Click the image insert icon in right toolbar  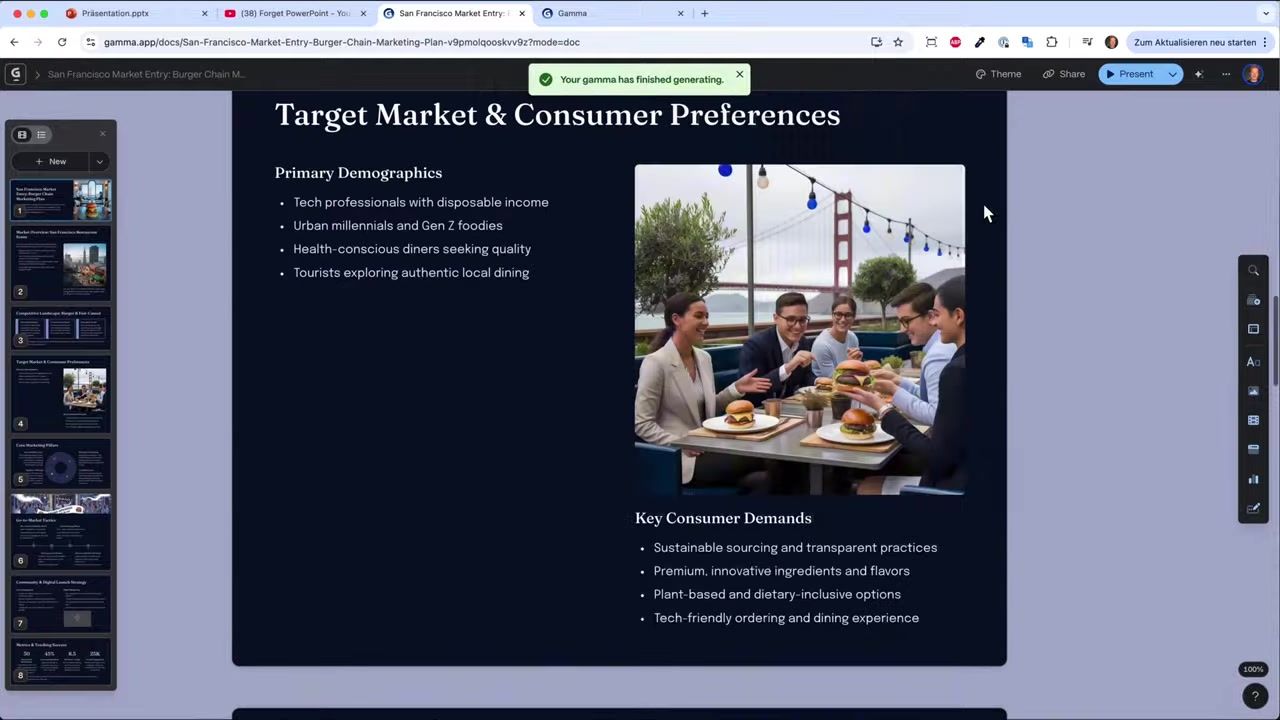[1253, 391]
